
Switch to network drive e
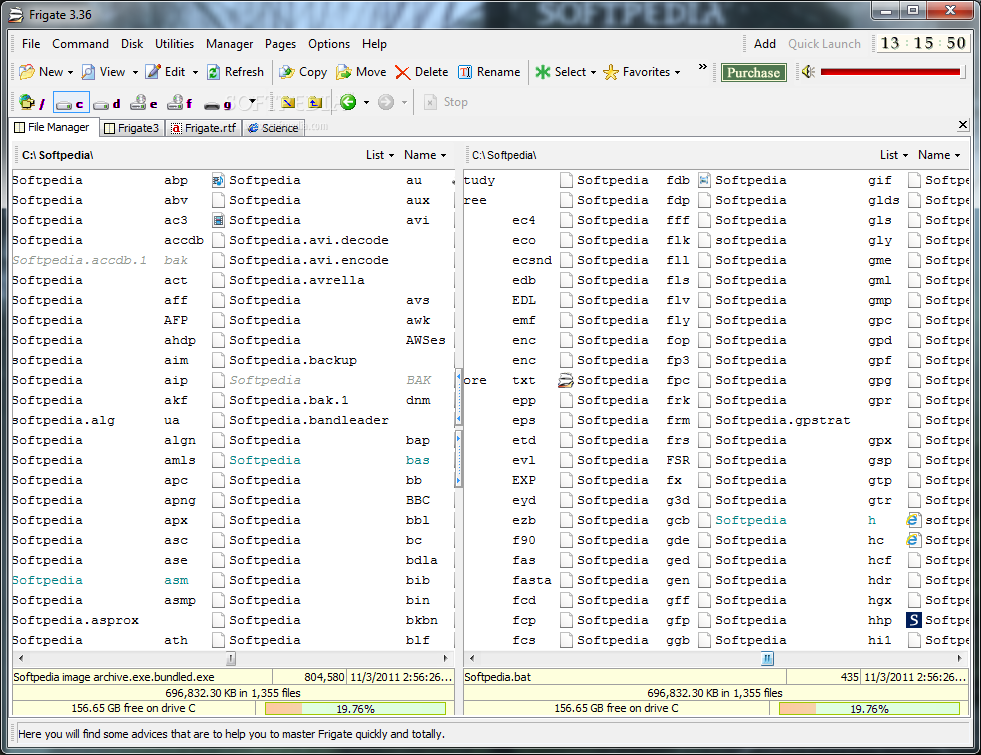pos(144,103)
